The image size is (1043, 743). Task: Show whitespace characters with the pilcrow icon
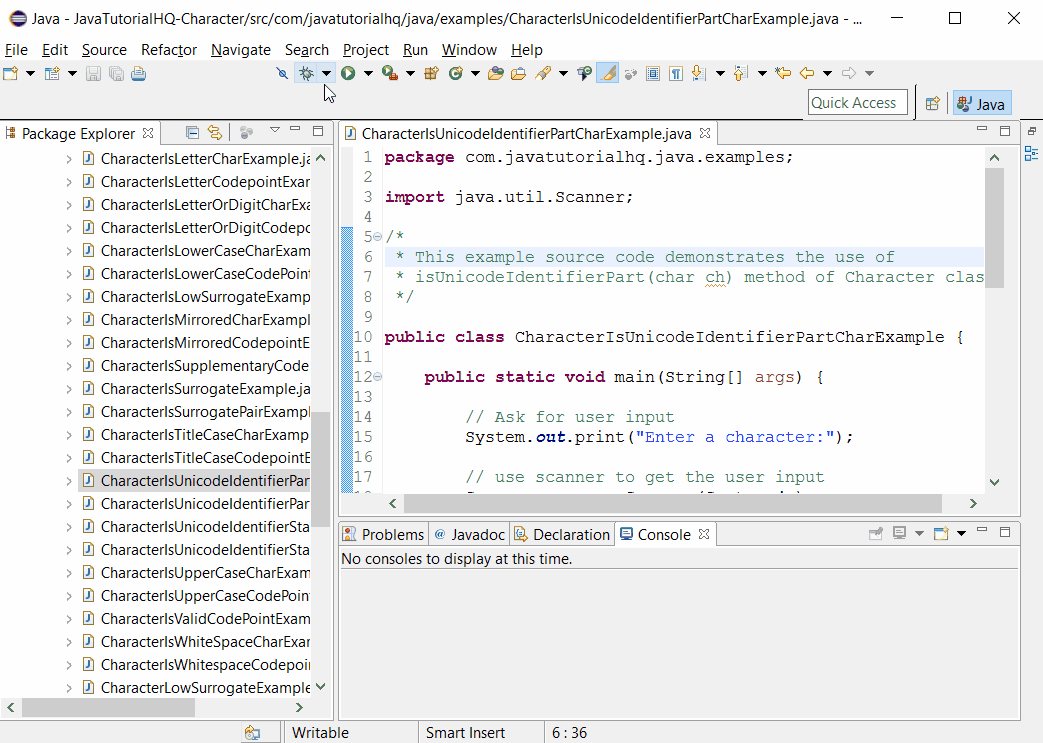pyautogui.click(x=673, y=72)
